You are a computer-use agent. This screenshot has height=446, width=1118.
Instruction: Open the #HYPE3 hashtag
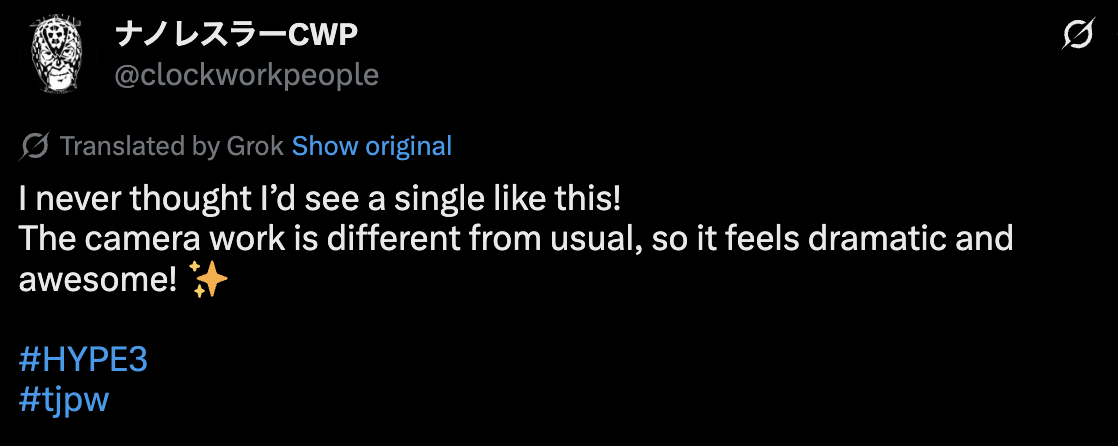[x=83, y=361]
